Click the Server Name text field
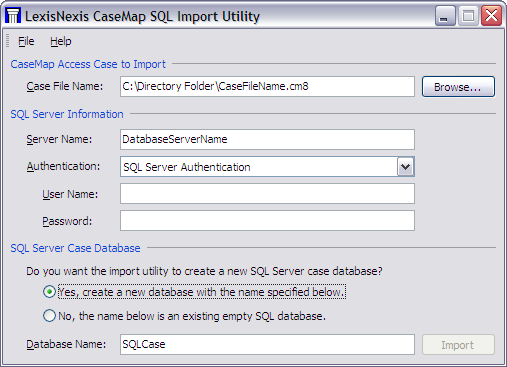This screenshot has width=507, height=367. [267, 139]
